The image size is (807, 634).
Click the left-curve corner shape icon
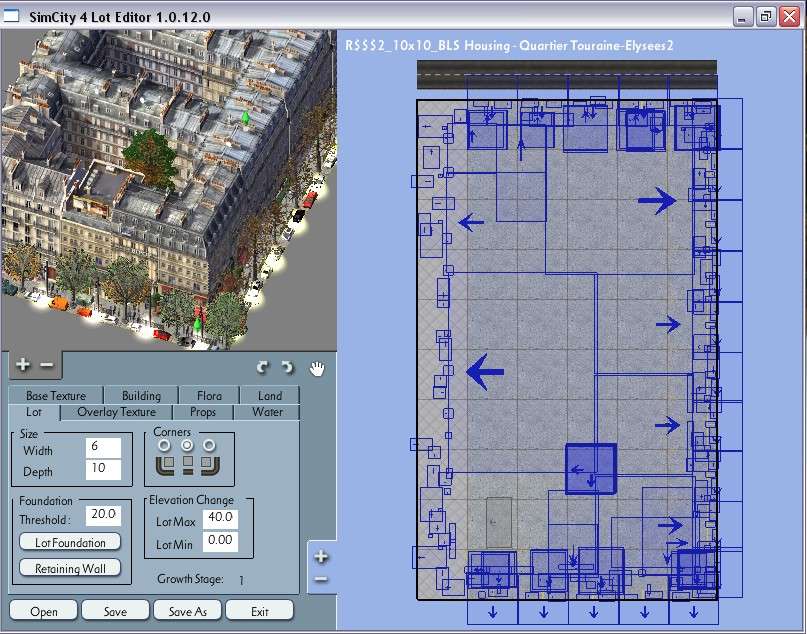(165, 465)
